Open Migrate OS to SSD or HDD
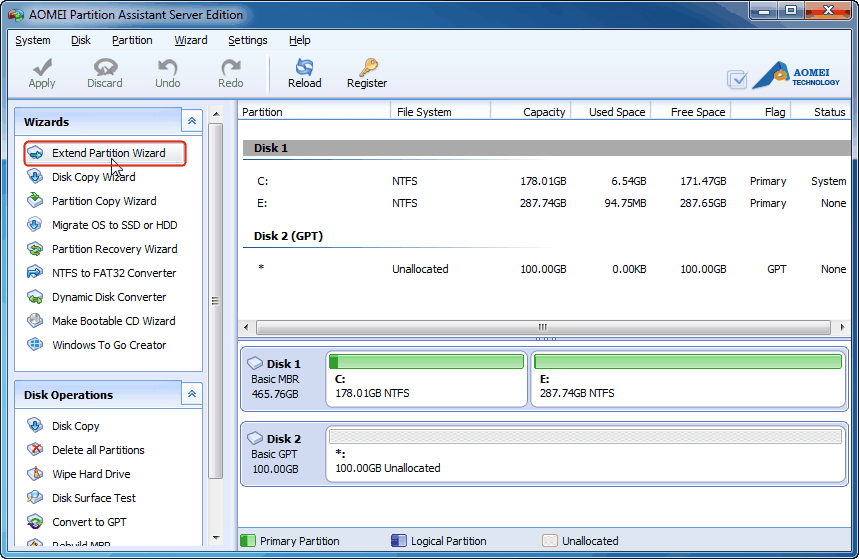Viewport: 859px width, 559px height. pyautogui.click(x=114, y=225)
